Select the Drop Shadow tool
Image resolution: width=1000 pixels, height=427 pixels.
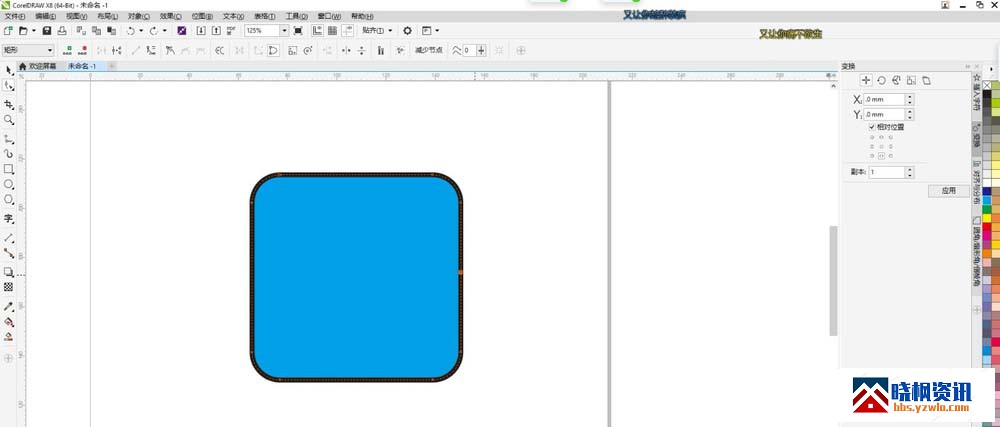pos(8,271)
